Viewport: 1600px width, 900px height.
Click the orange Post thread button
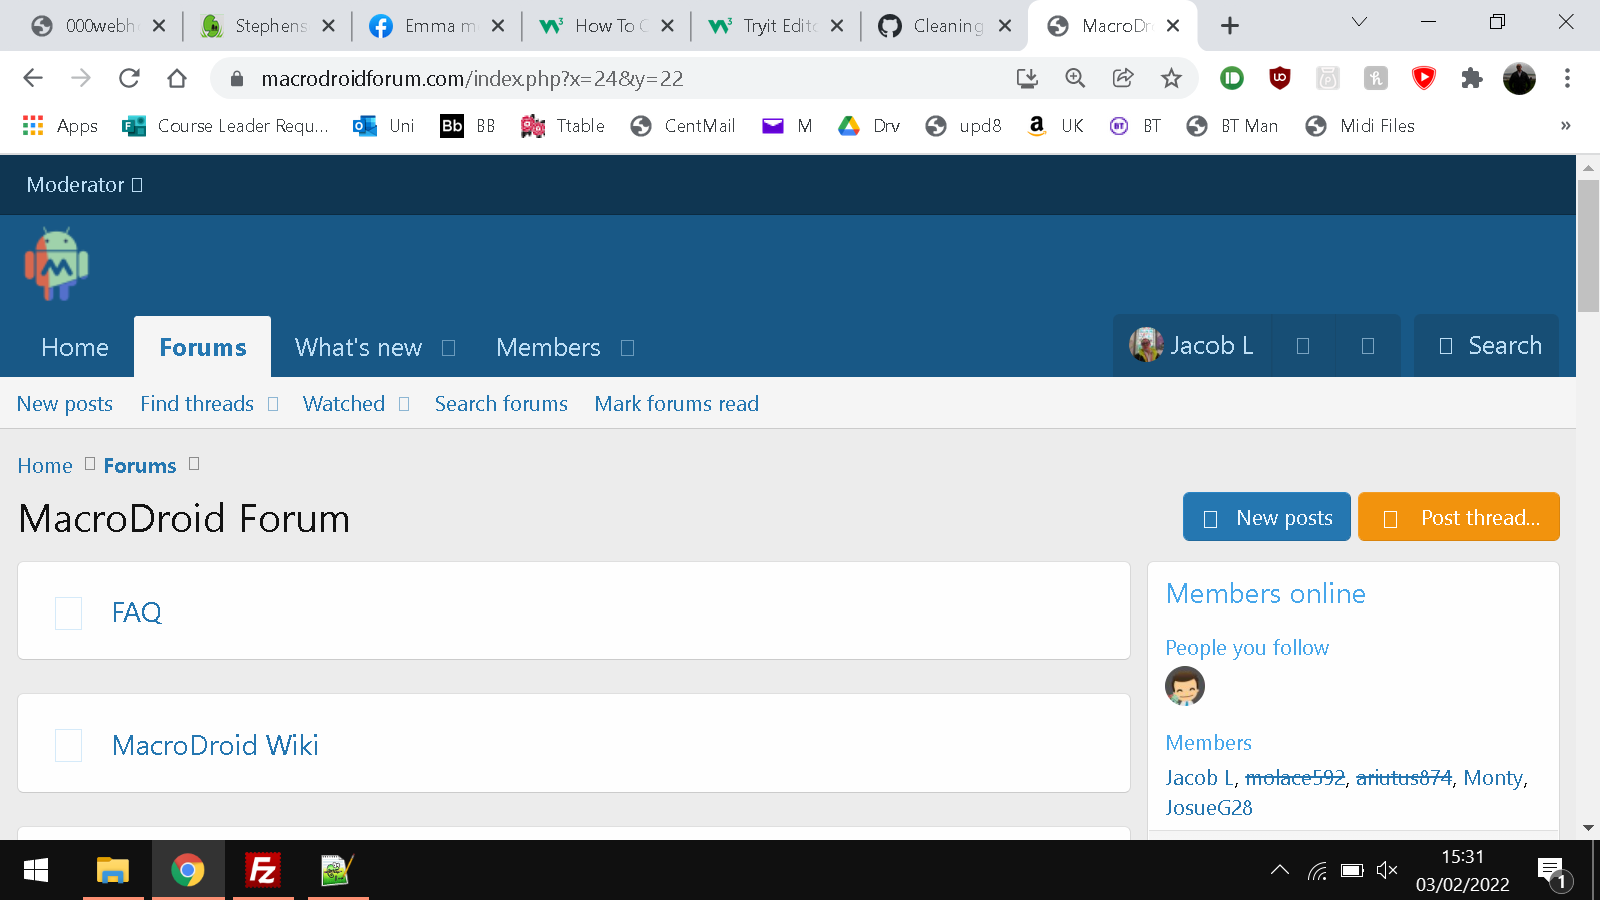point(1458,517)
